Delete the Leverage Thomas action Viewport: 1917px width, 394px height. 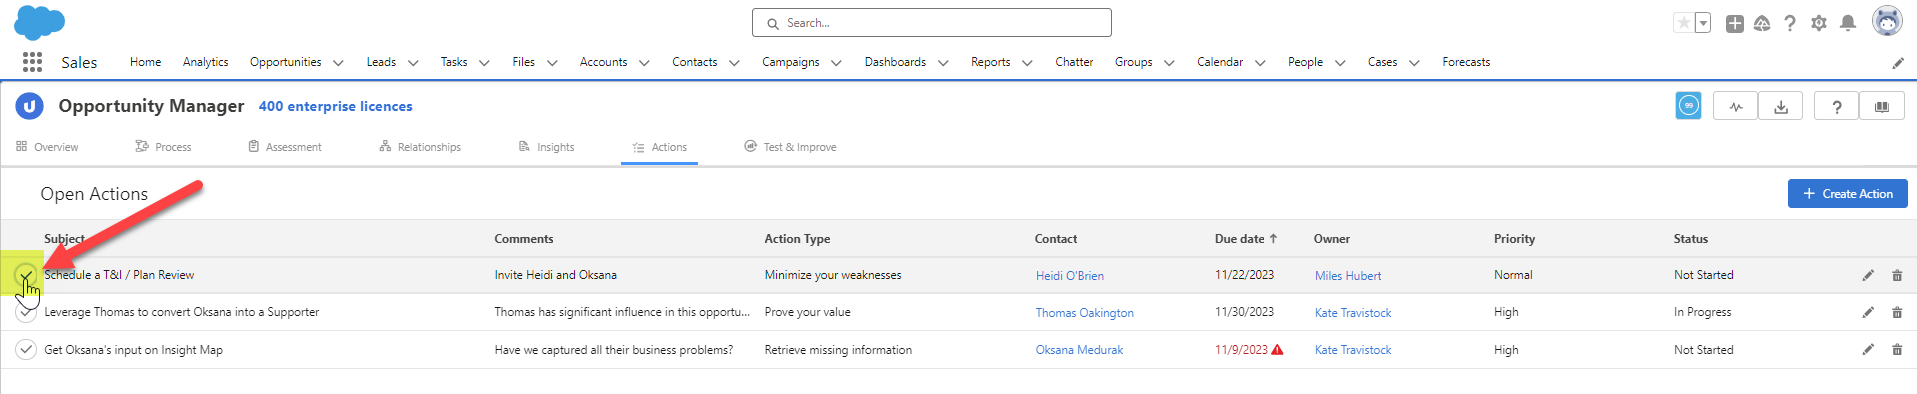[x=1897, y=312]
